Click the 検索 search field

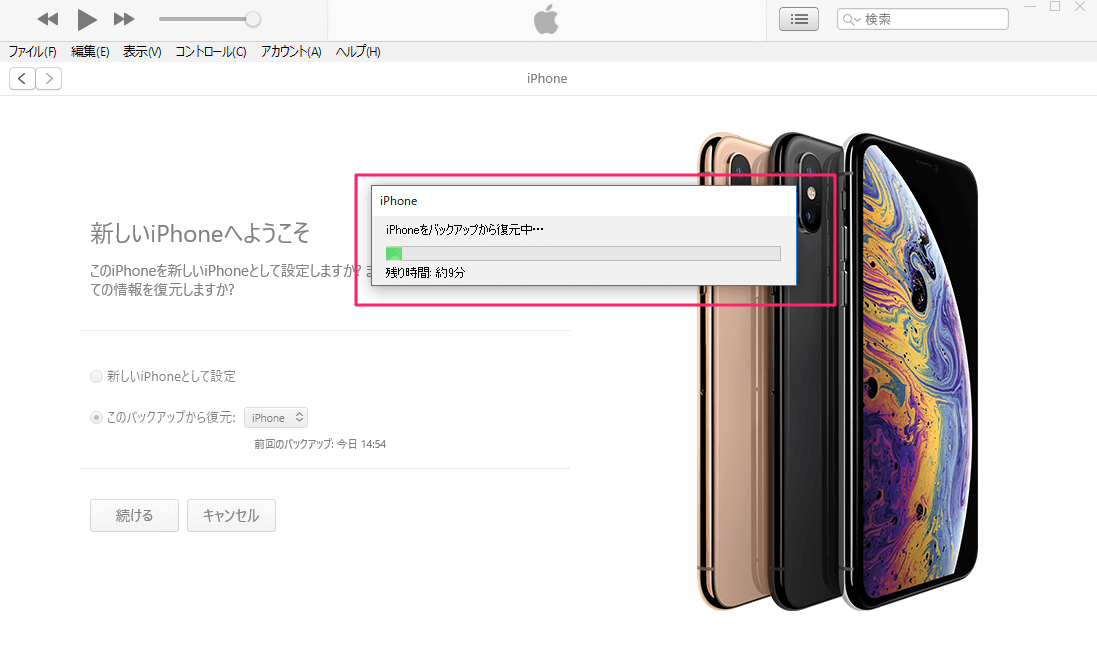click(x=923, y=20)
